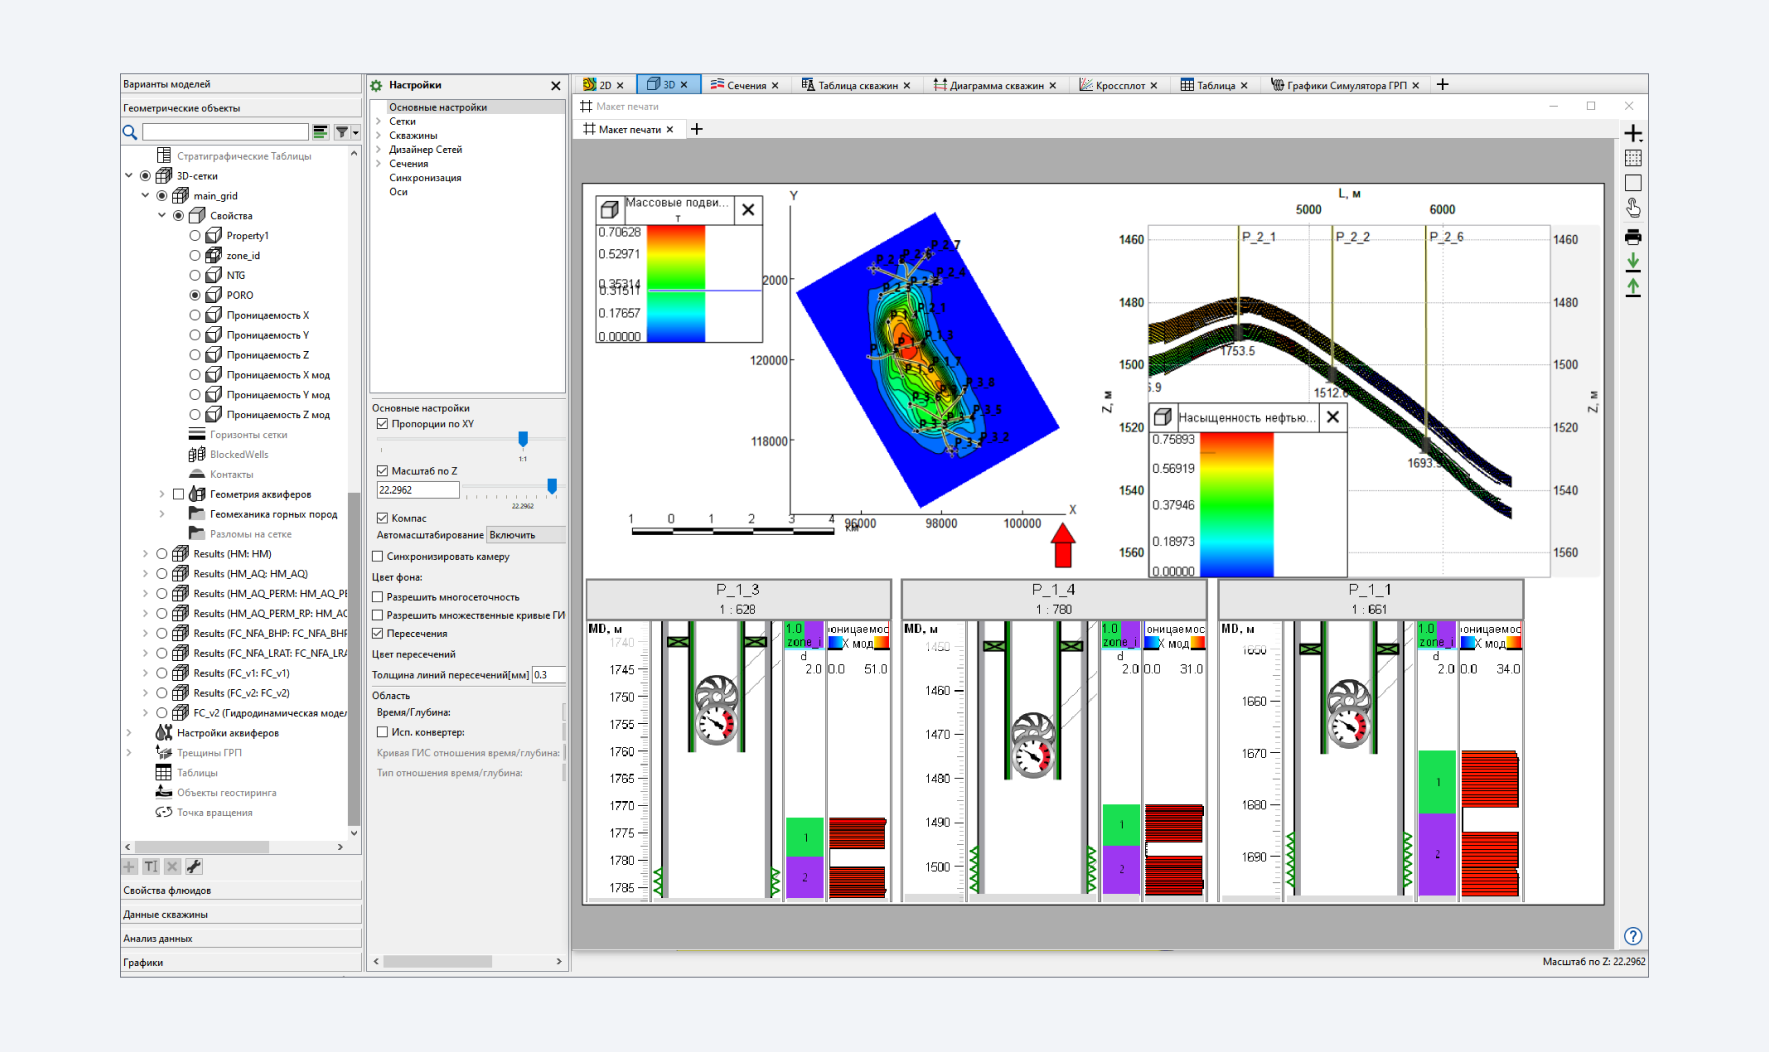The width and height of the screenshot is (1769, 1052).
Task: Click the cube icon in Массовые подви... legend
Action: click(x=609, y=210)
